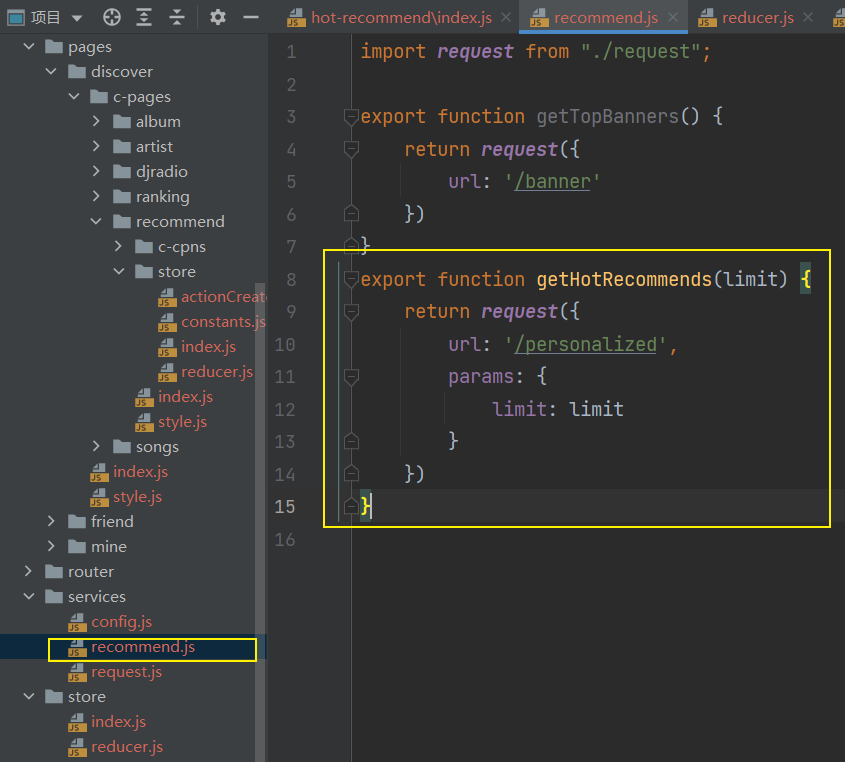Open project panel settings gear
Image resolution: width=845 pixels, height=762 pixels.
[218, 17]
